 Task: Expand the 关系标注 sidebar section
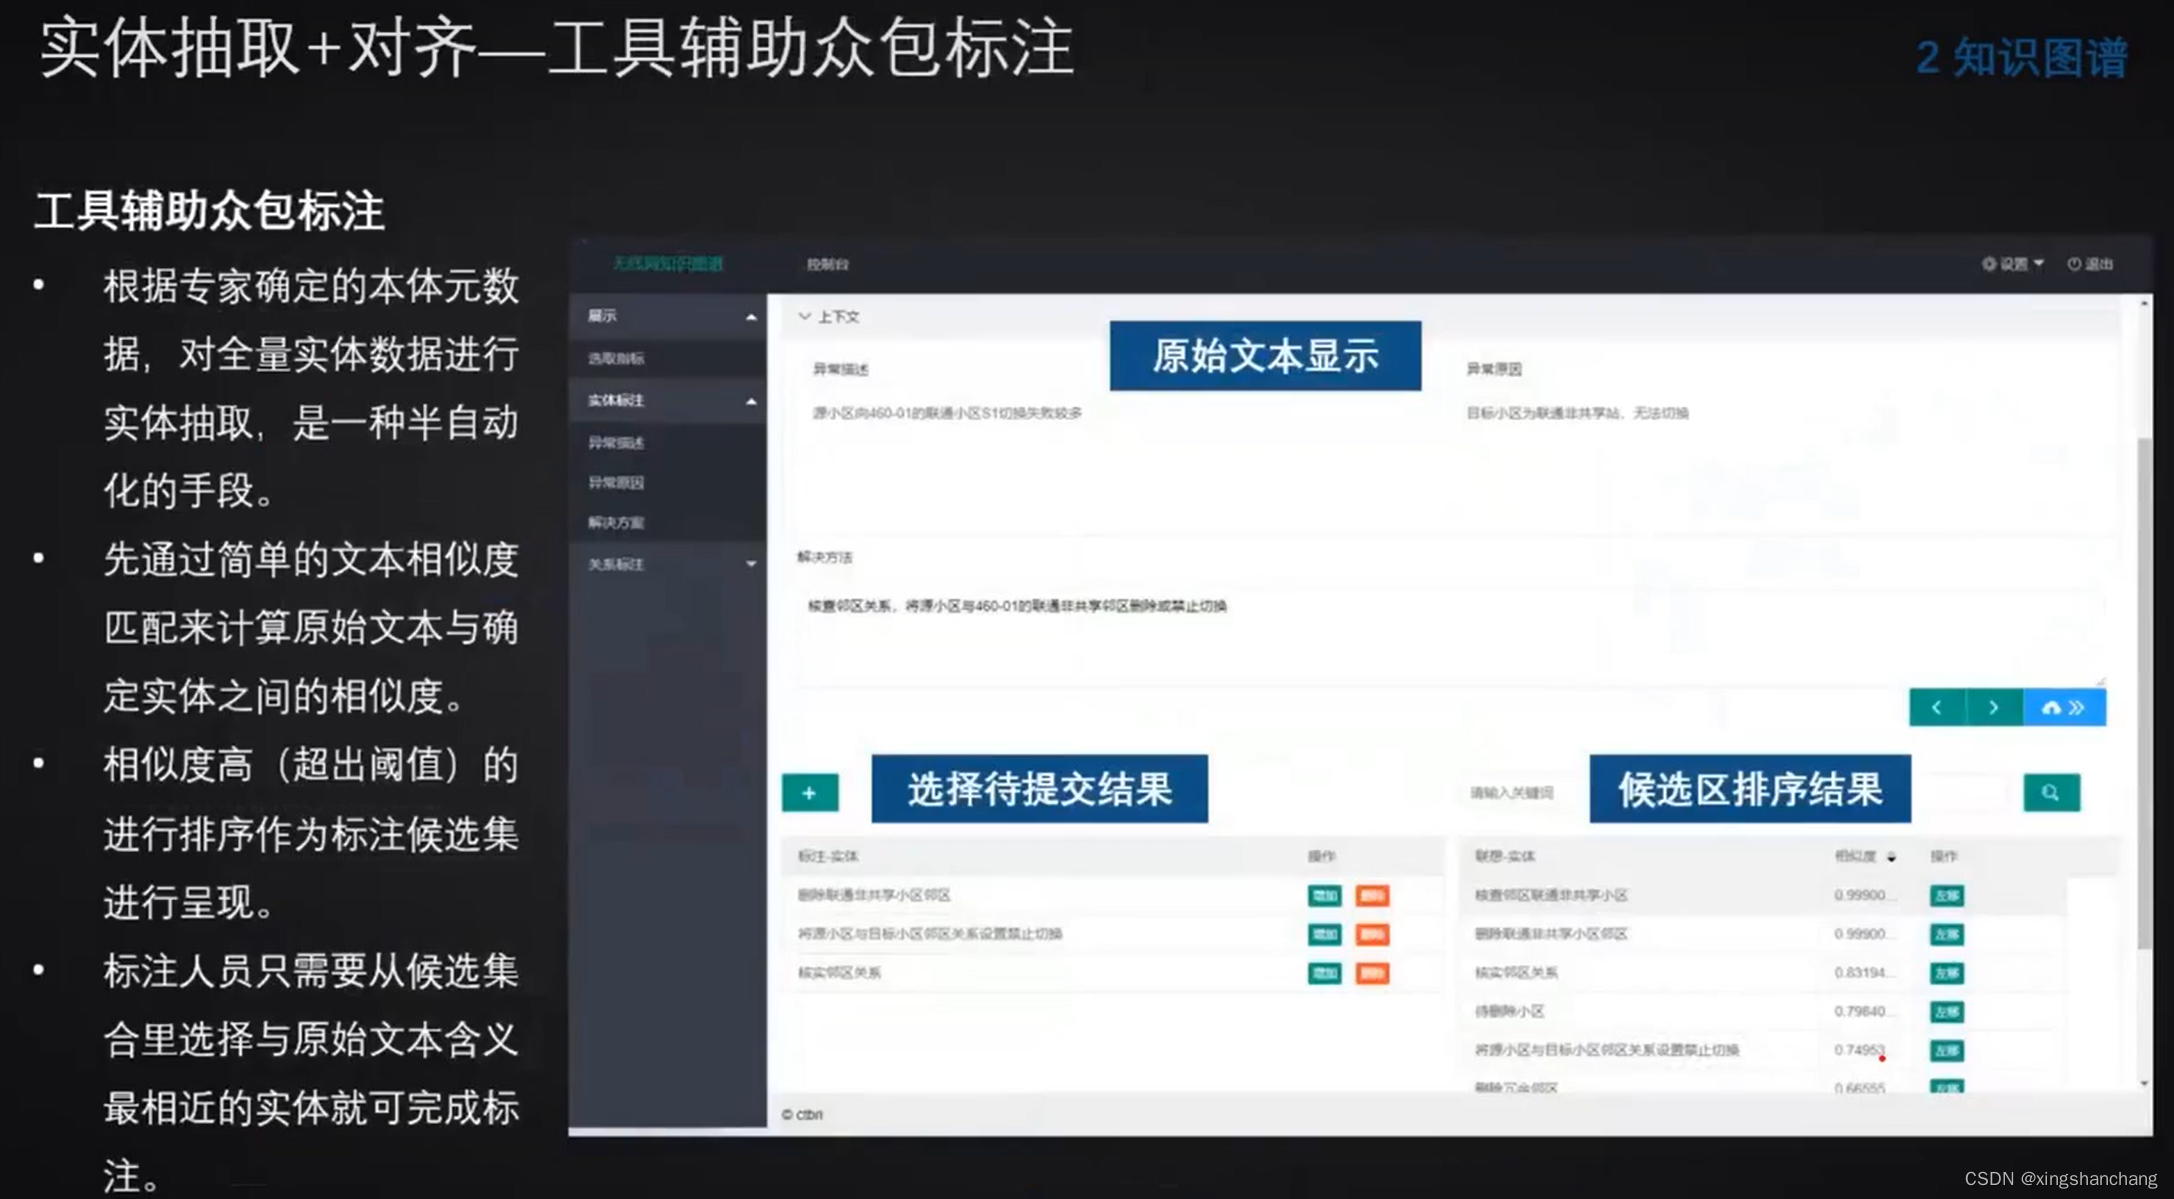[x=751, y=564]
